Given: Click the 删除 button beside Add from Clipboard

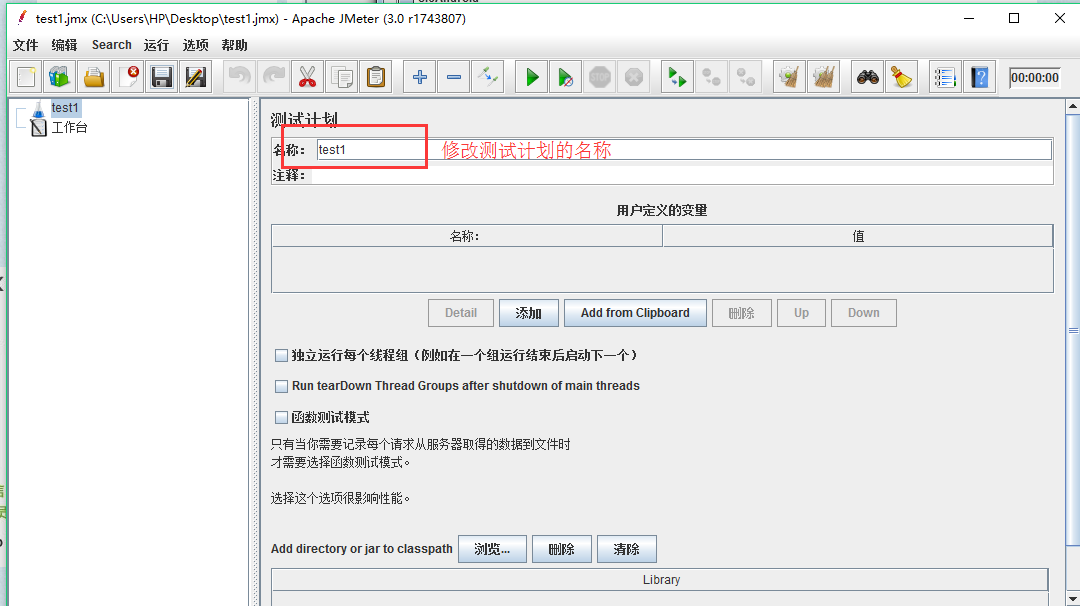Looking at the screenshot, I should pos(741,313).
